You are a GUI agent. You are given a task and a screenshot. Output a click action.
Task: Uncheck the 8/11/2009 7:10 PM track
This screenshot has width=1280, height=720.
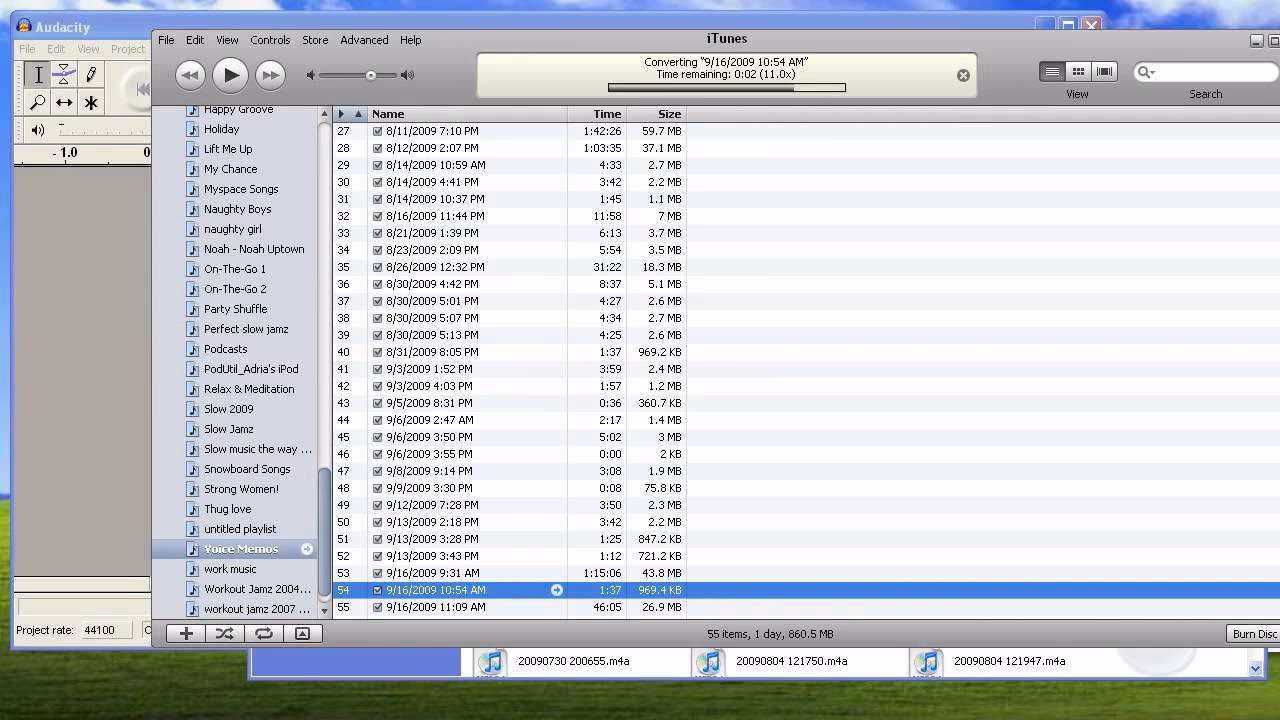[x=378, y=131]
